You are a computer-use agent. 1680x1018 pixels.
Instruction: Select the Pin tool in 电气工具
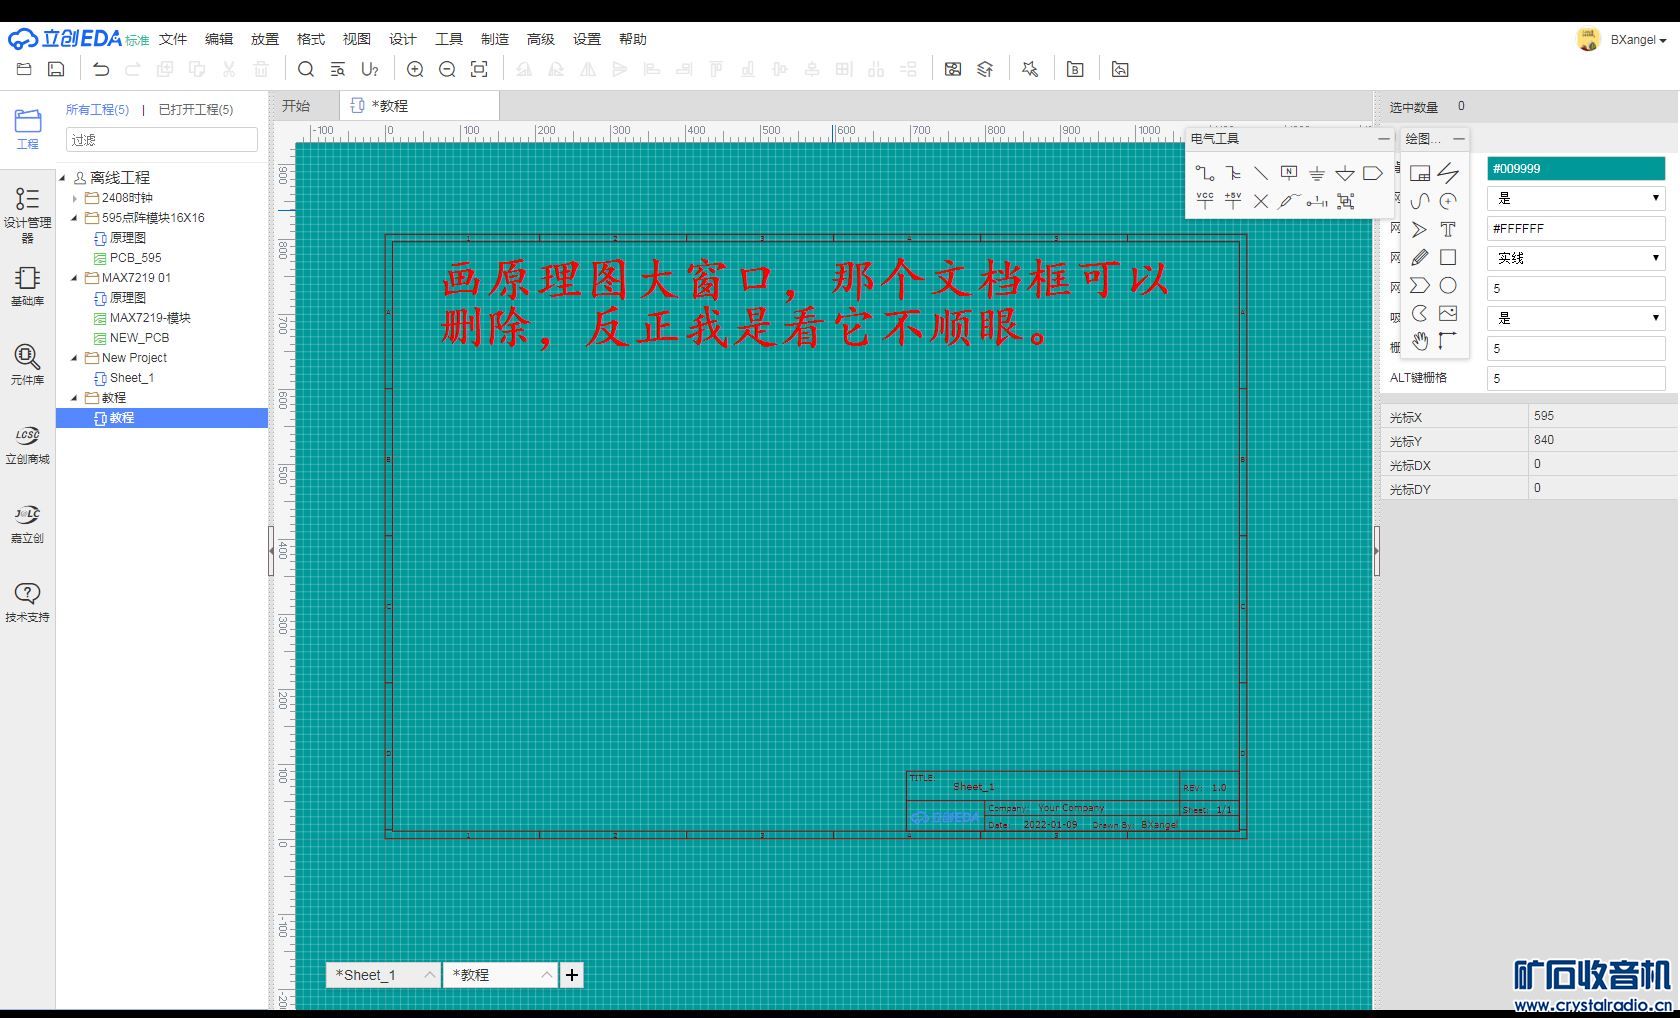point(1317,201)
